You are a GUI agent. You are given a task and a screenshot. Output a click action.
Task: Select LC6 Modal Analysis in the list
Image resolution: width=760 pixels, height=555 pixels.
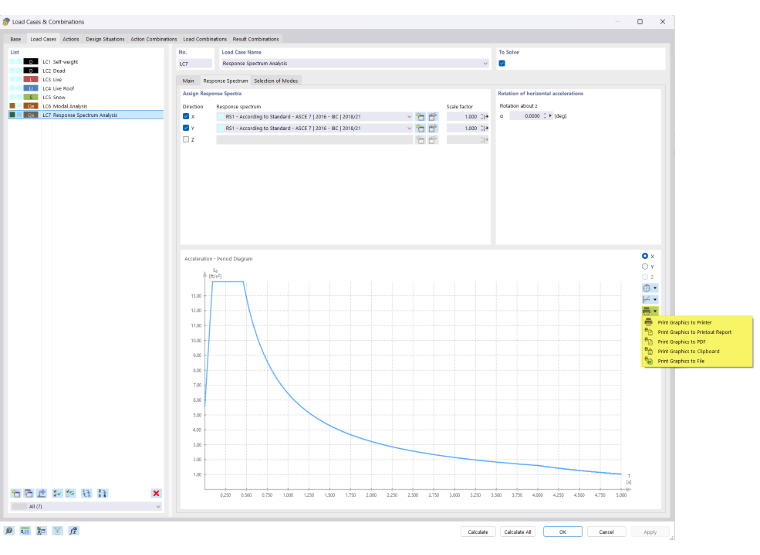point(86,106)
